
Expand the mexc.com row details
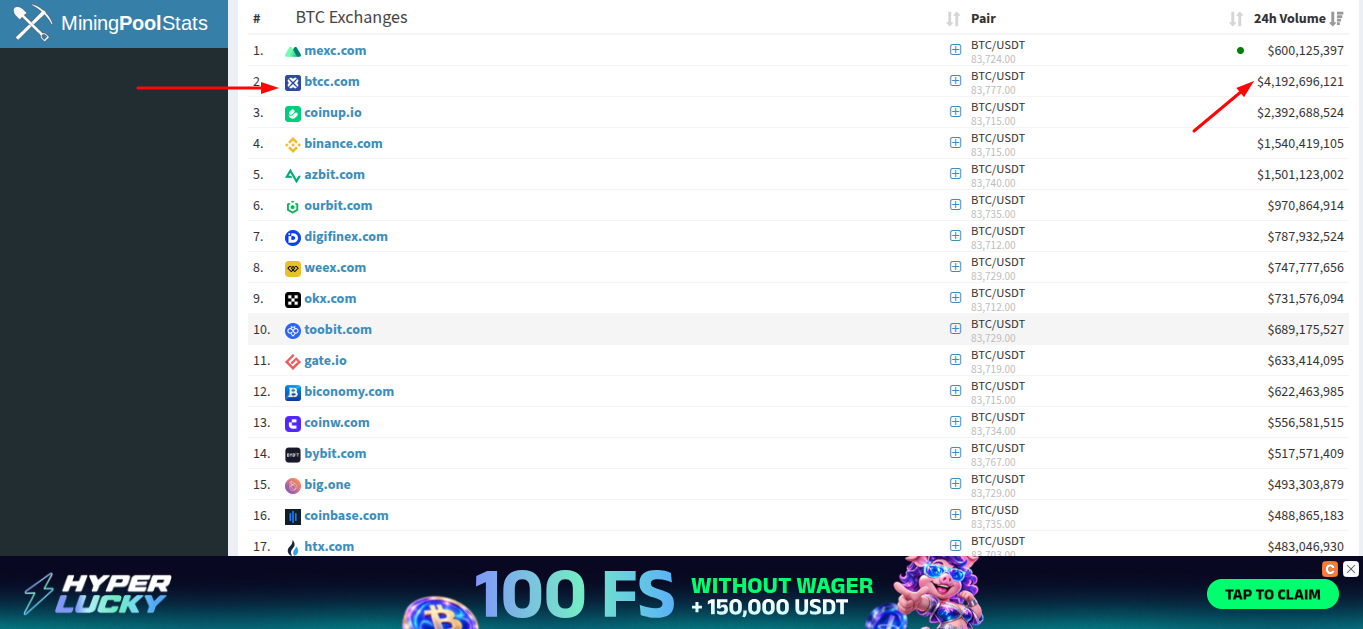tap(956, 50)
